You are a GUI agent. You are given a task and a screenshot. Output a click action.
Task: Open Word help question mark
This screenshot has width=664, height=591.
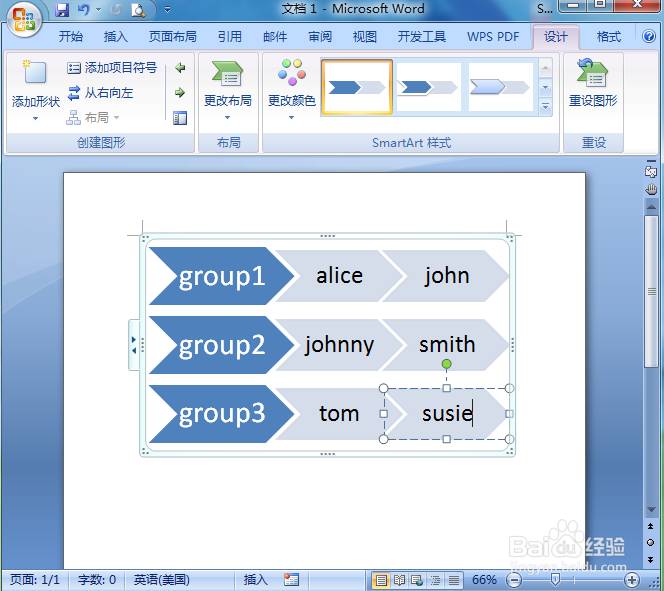pos(649,36)
